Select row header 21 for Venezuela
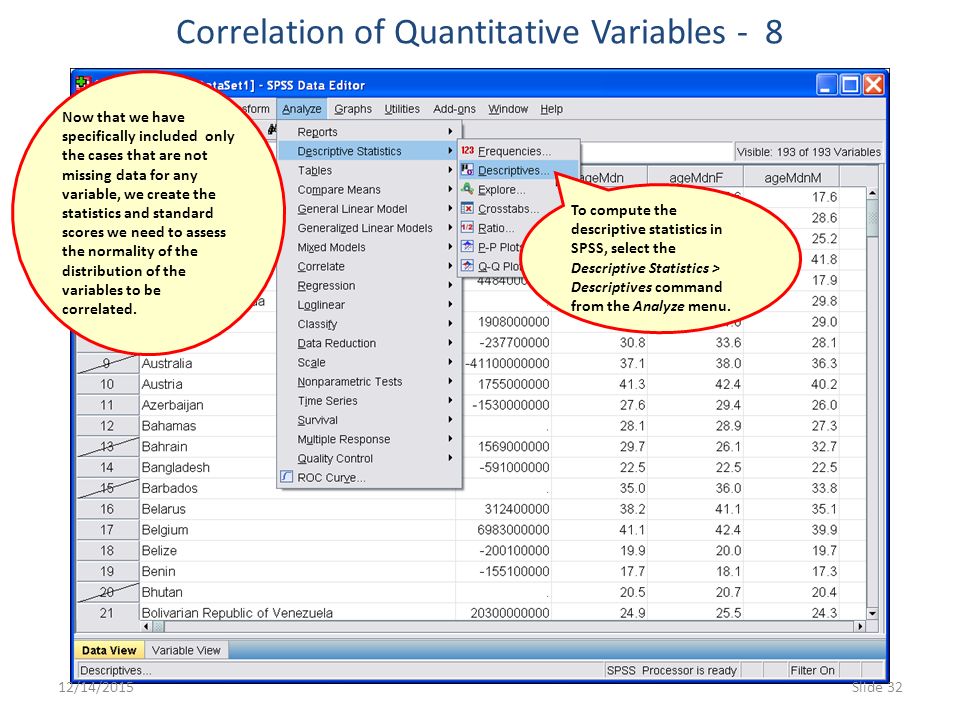Viewport: 960px width, 720px height. click(x=107, y=613)
